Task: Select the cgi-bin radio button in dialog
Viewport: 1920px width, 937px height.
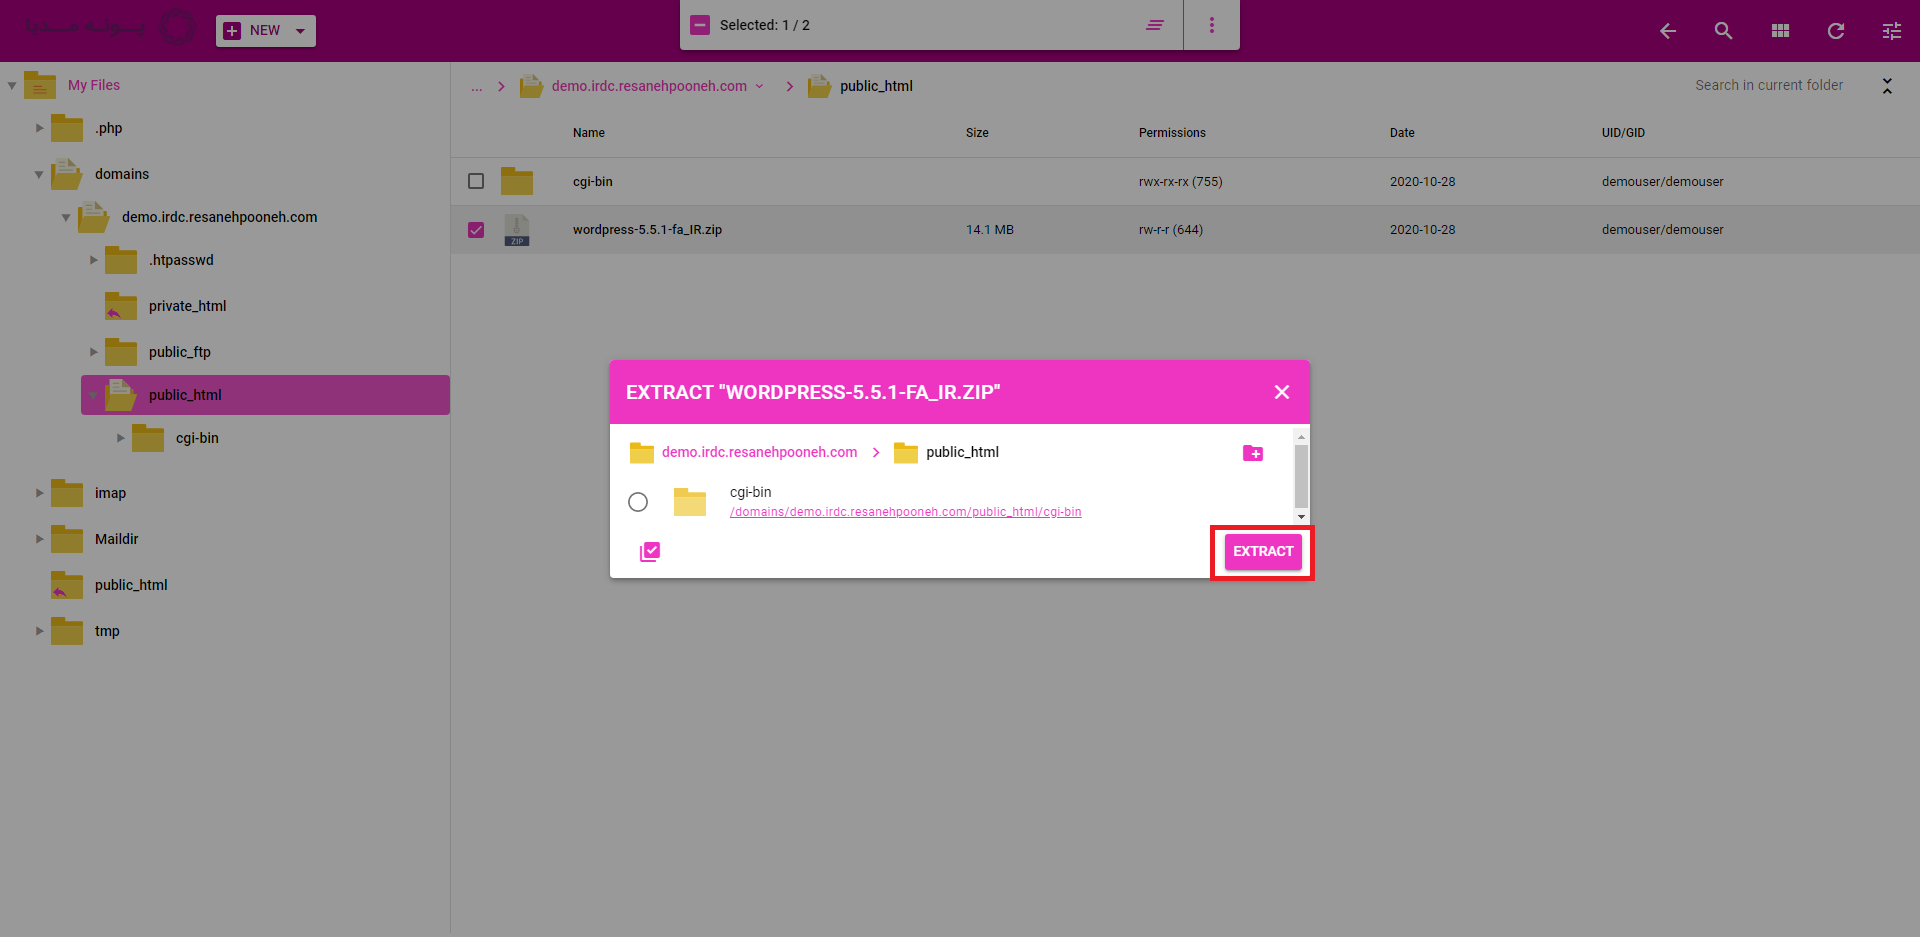Action: (638, 502)
